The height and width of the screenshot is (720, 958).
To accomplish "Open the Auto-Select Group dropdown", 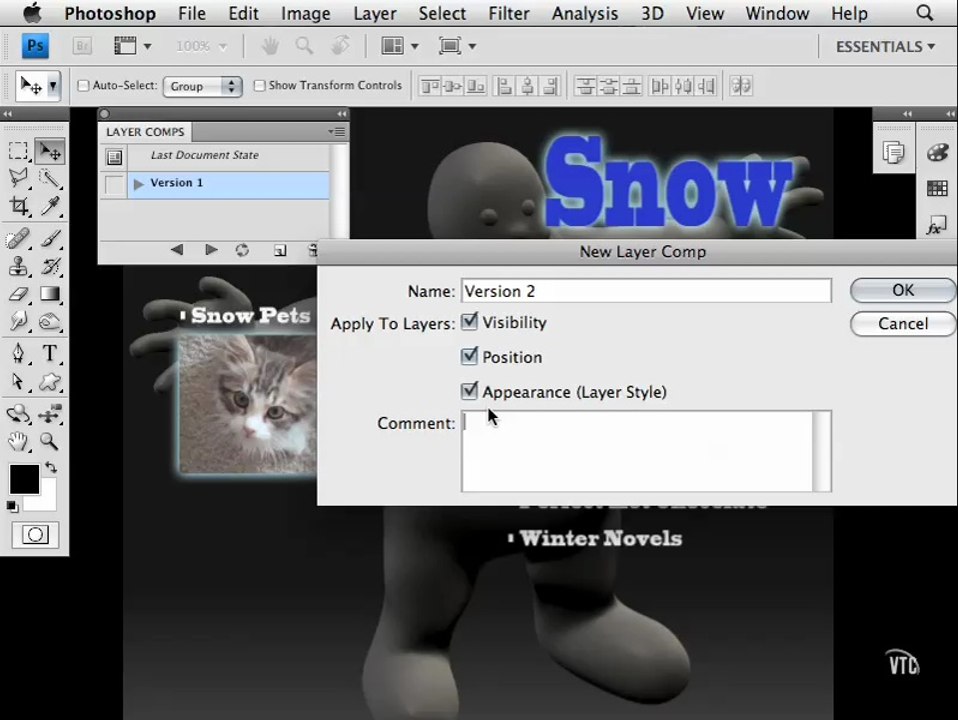I will (202, 86).
